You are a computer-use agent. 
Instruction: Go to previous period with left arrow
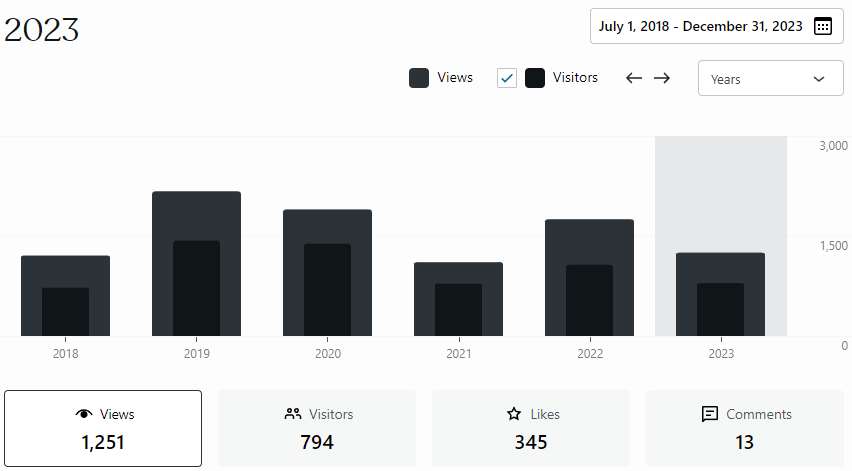[x=633, y=78]
